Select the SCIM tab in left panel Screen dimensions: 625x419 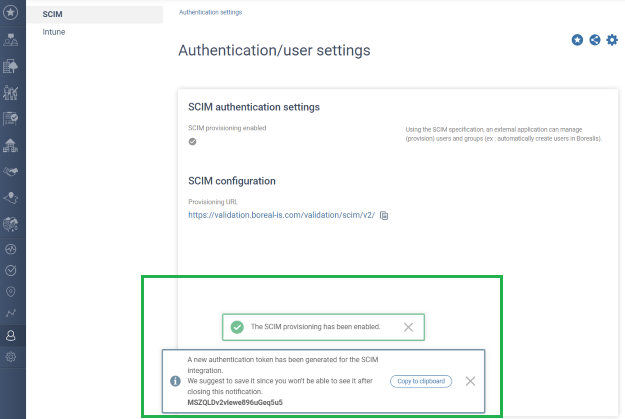click(x=53, y=14)
